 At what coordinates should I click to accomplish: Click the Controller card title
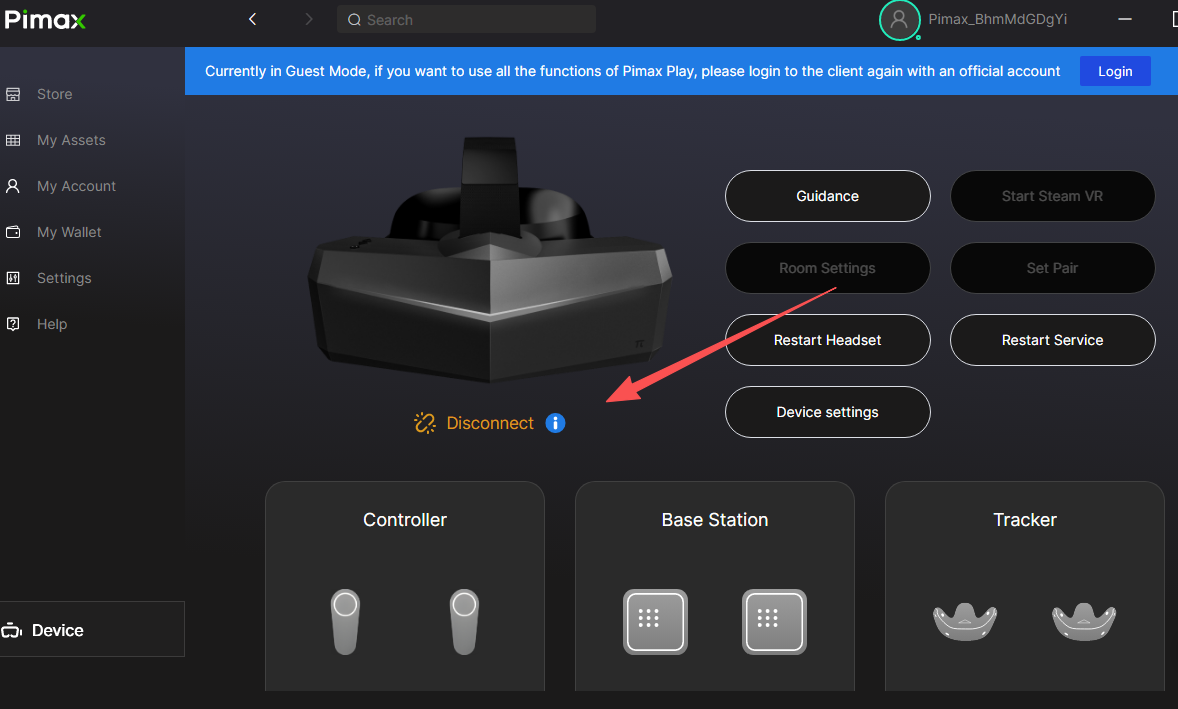405,520
